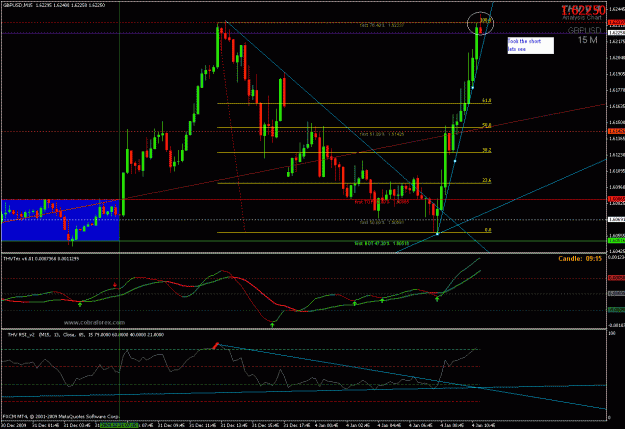This screenshot has width=625, height=429.
Task: Click the Analysis Chart label under price
Action: tap(582, 18)
